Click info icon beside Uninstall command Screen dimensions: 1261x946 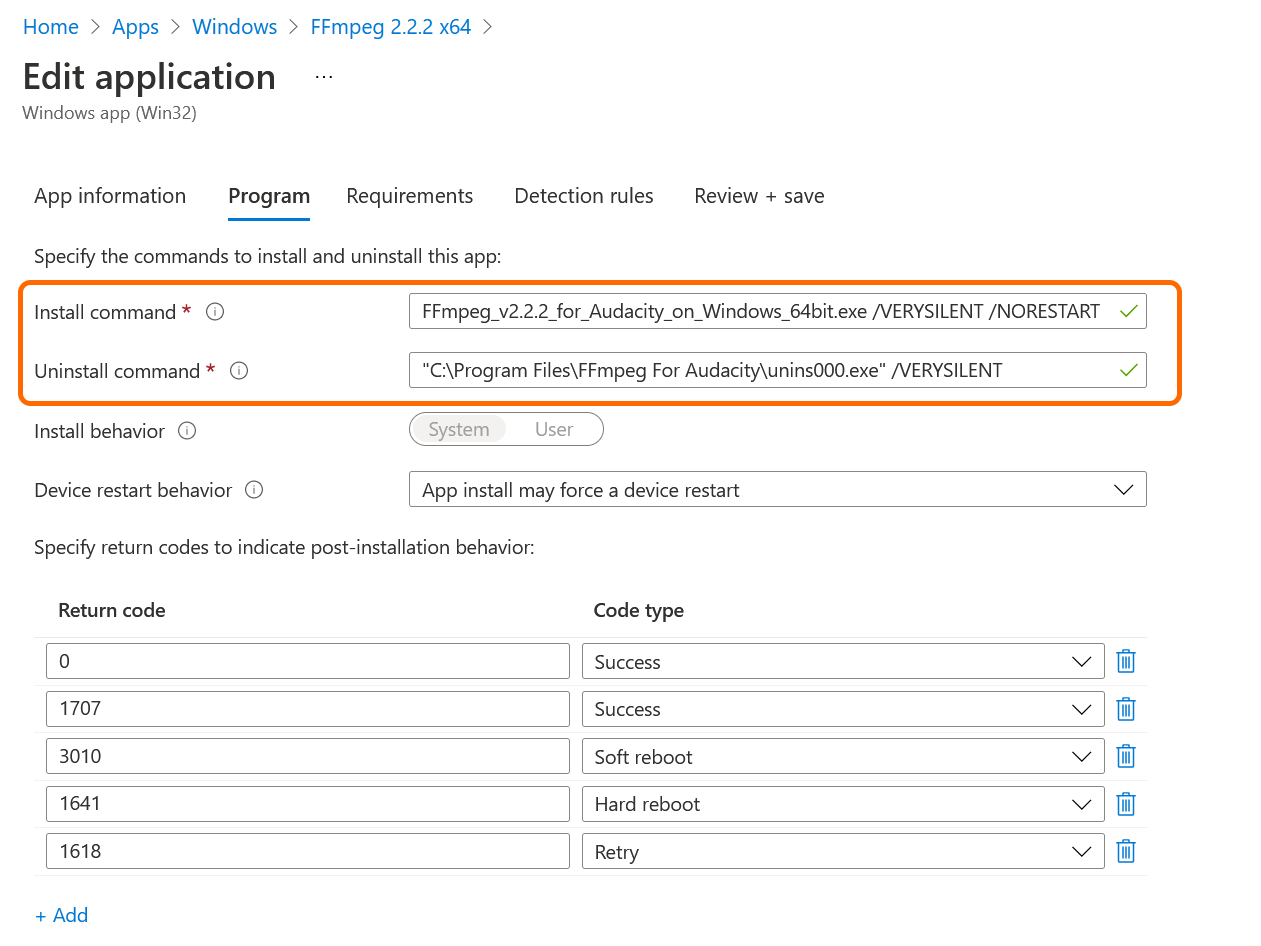[239, 371]
